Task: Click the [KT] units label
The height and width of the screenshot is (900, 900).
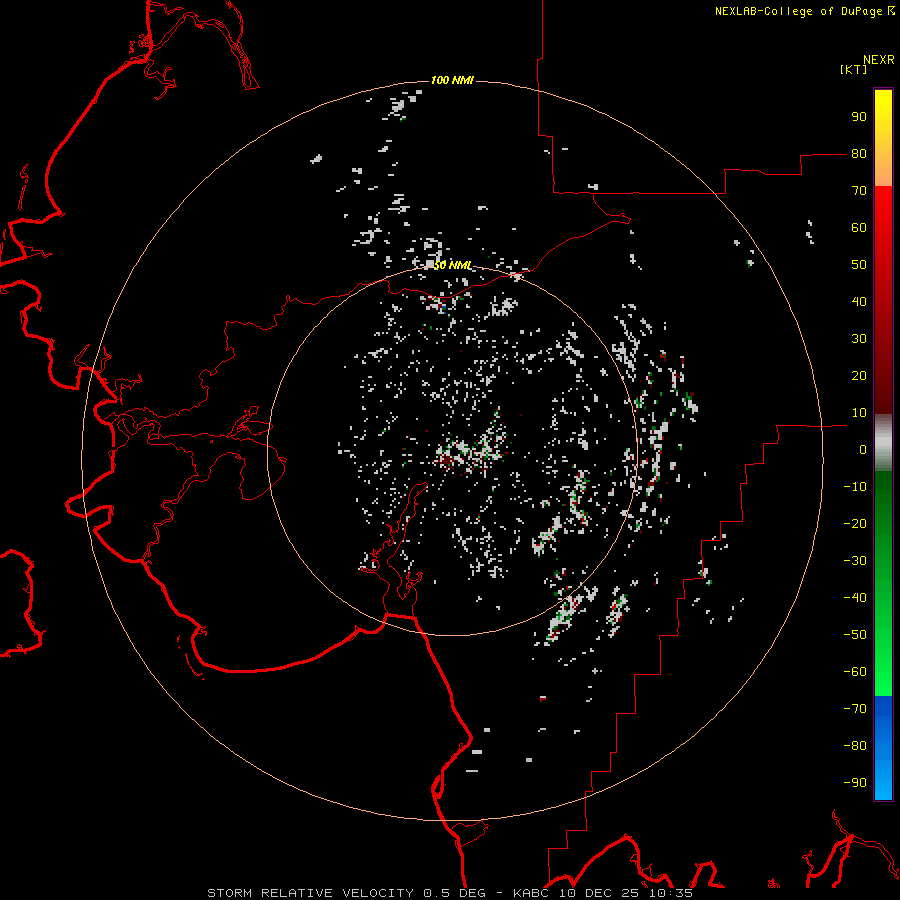Action: (854, 69)
